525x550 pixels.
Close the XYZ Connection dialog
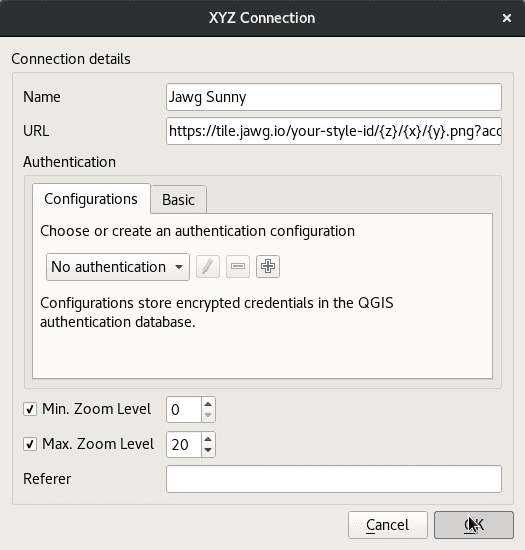506,18
